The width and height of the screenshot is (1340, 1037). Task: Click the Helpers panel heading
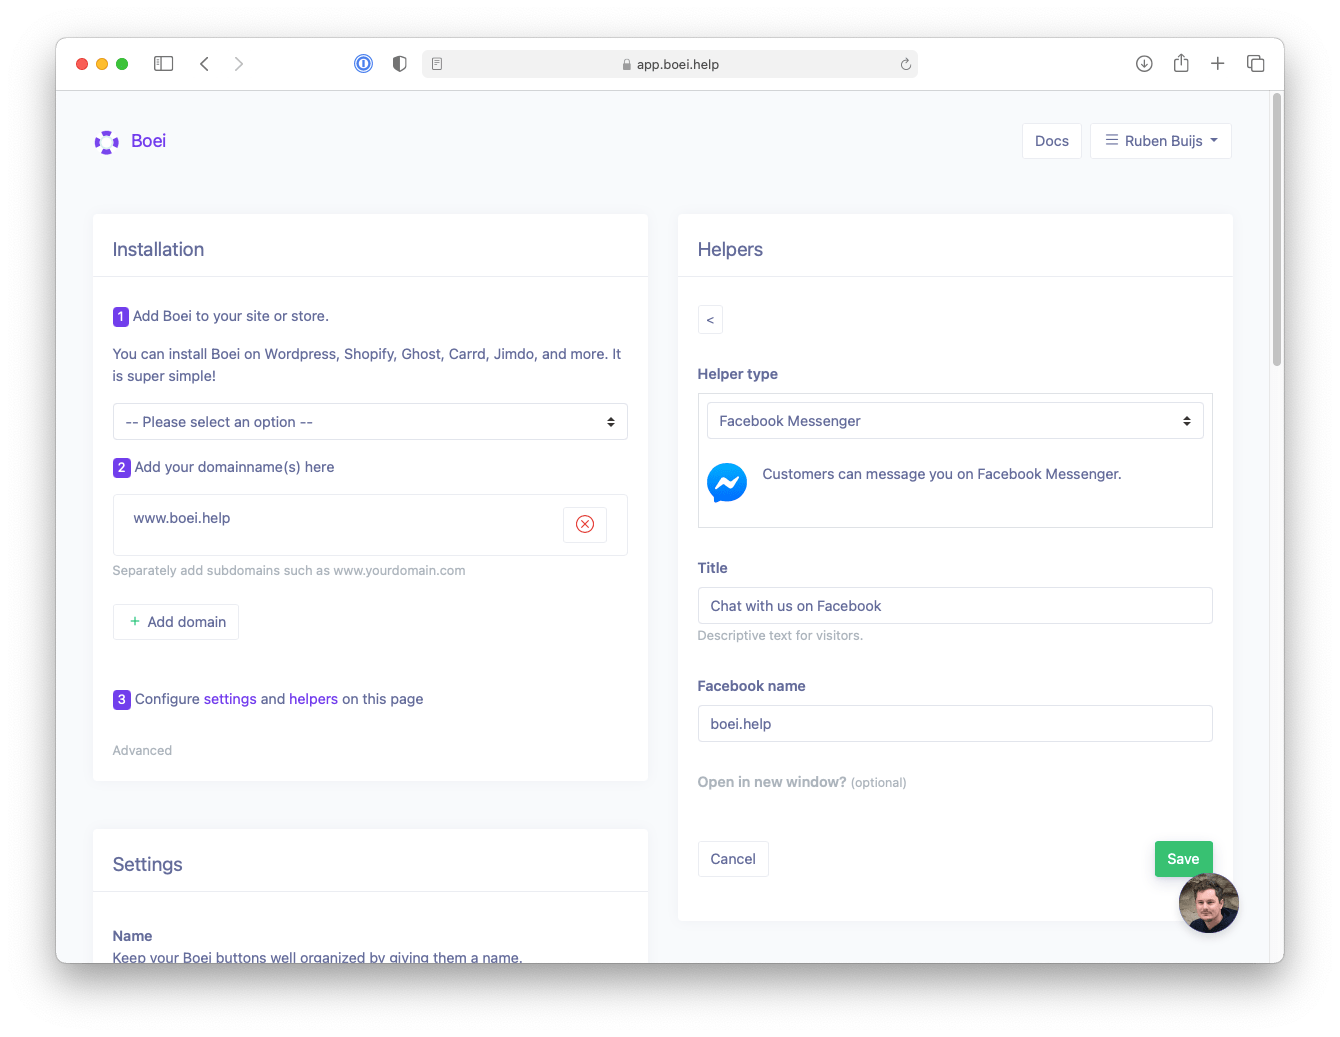[x=730, y=250]
